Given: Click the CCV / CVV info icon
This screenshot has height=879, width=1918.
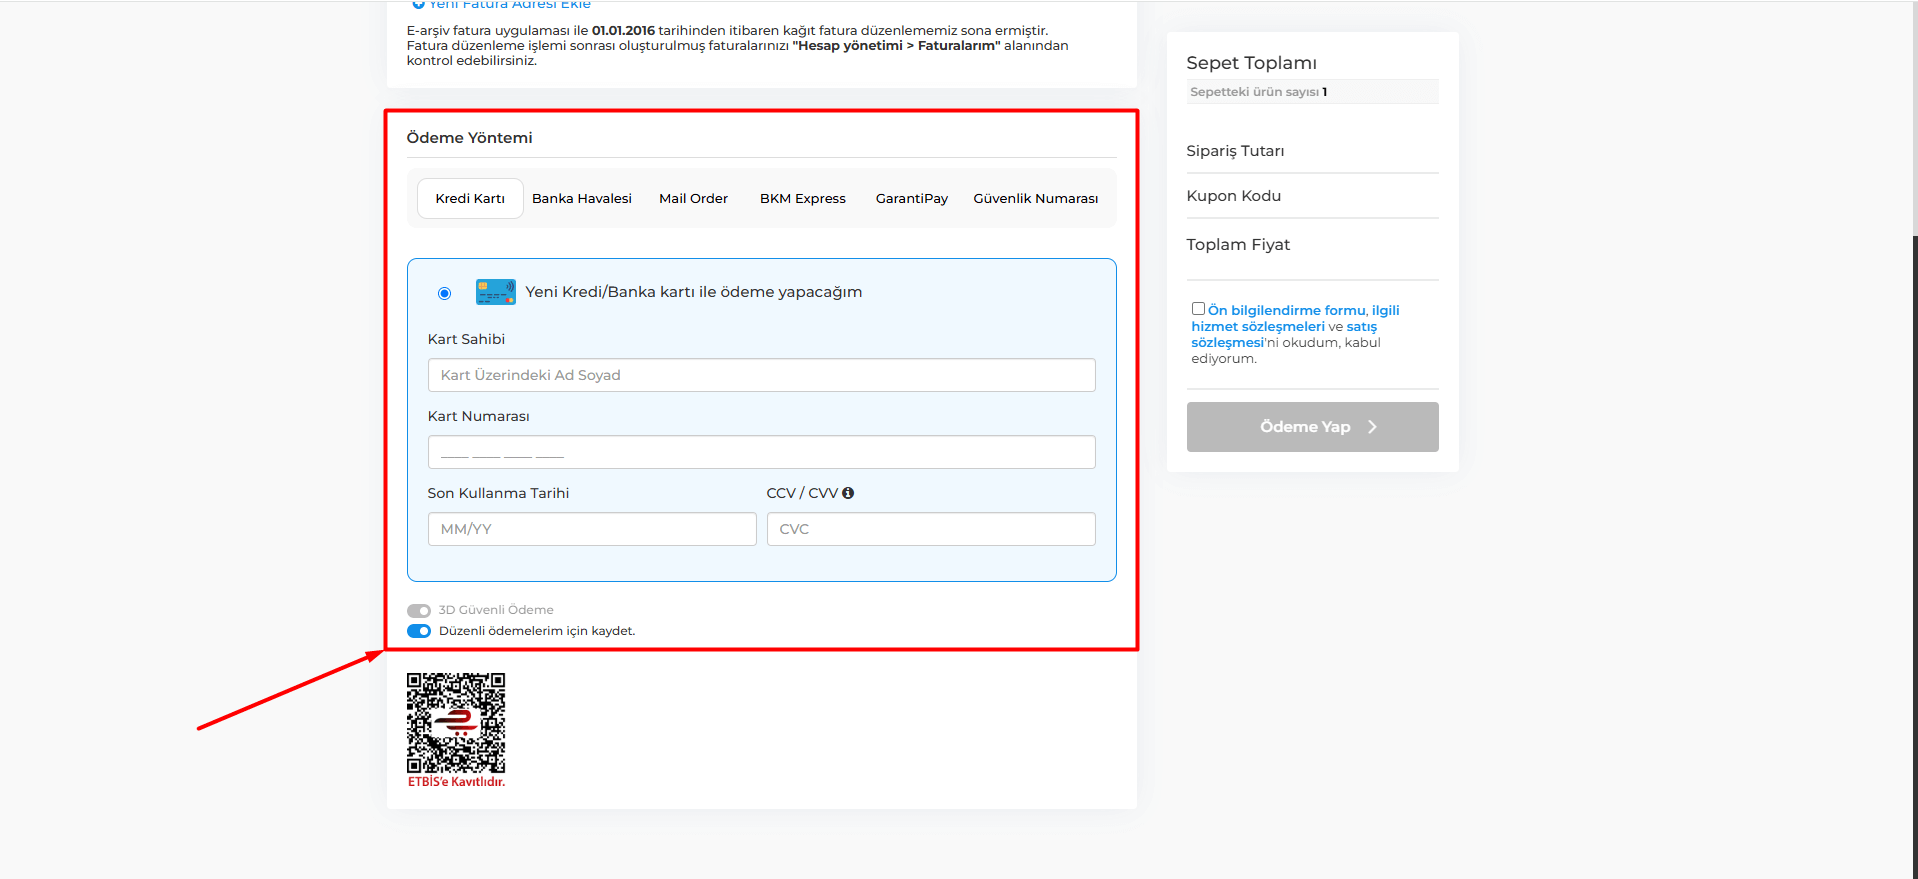Looking at the screenshot, I should click(848, 493).
